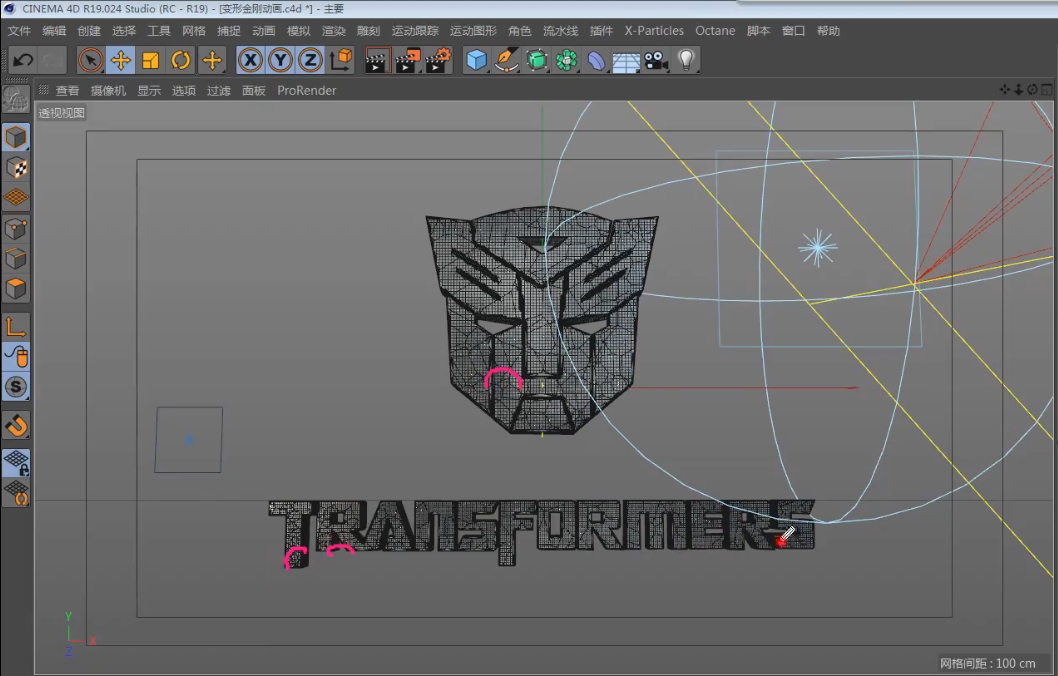
Task: Open the Octane menu
Action: point(715,31)
